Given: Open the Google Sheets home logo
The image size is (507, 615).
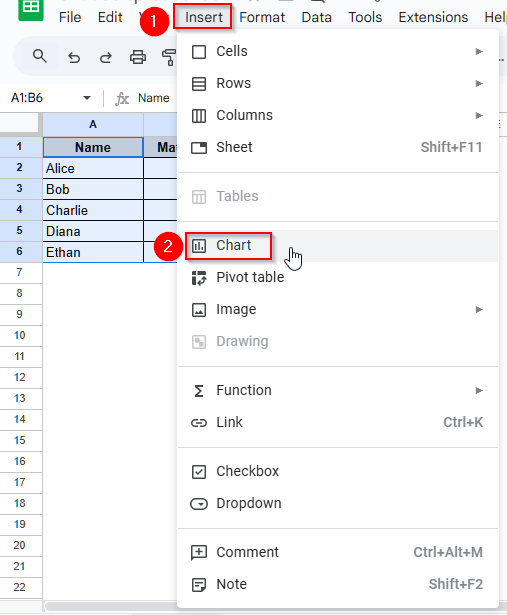Looking at the screenshot, I should 31,9.
